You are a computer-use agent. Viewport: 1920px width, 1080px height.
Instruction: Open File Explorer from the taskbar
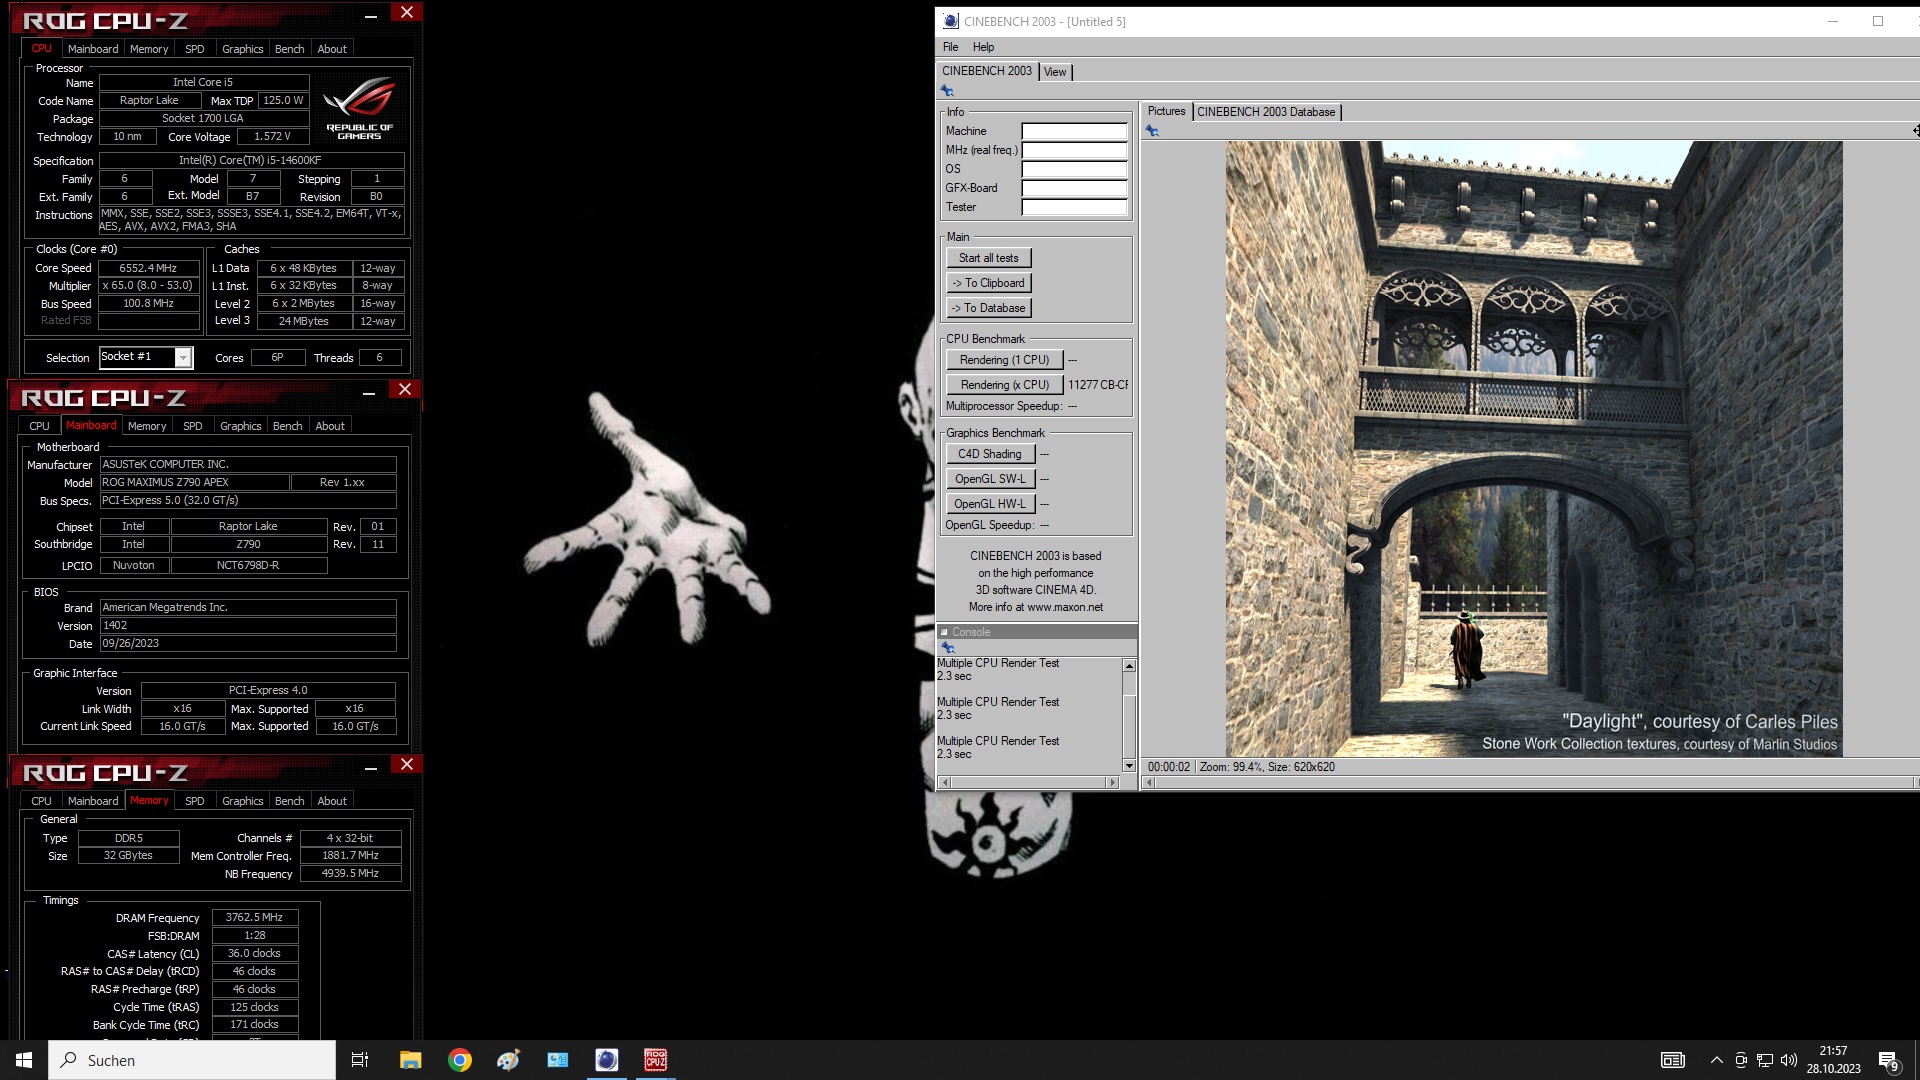click(410, 1060)
